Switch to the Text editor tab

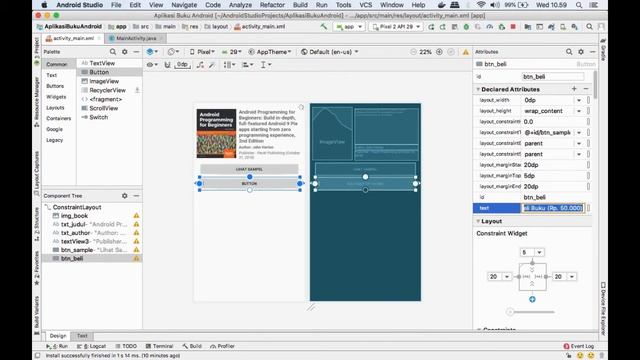82,336
